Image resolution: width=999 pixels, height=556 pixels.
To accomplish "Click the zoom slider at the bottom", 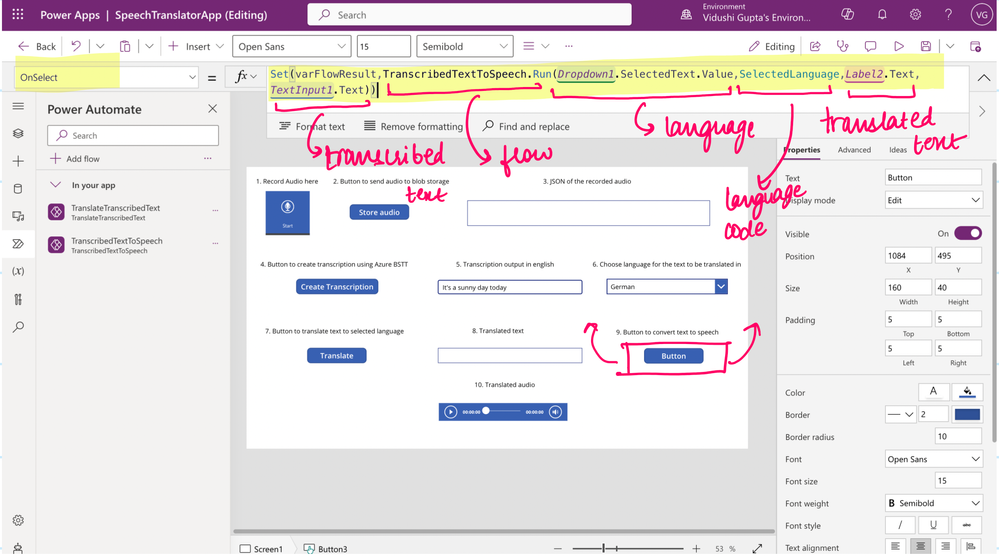I will coord(627,548).
